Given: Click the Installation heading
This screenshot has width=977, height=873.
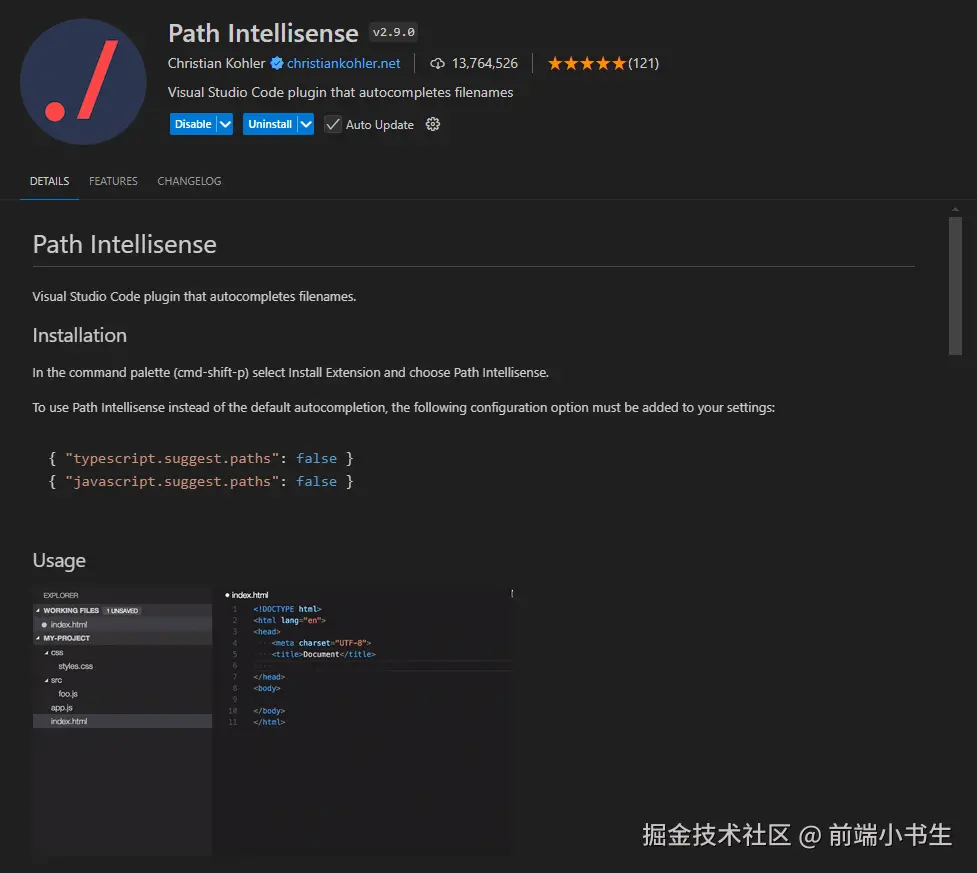Looking at the screenshot, I should click(80, 335).
